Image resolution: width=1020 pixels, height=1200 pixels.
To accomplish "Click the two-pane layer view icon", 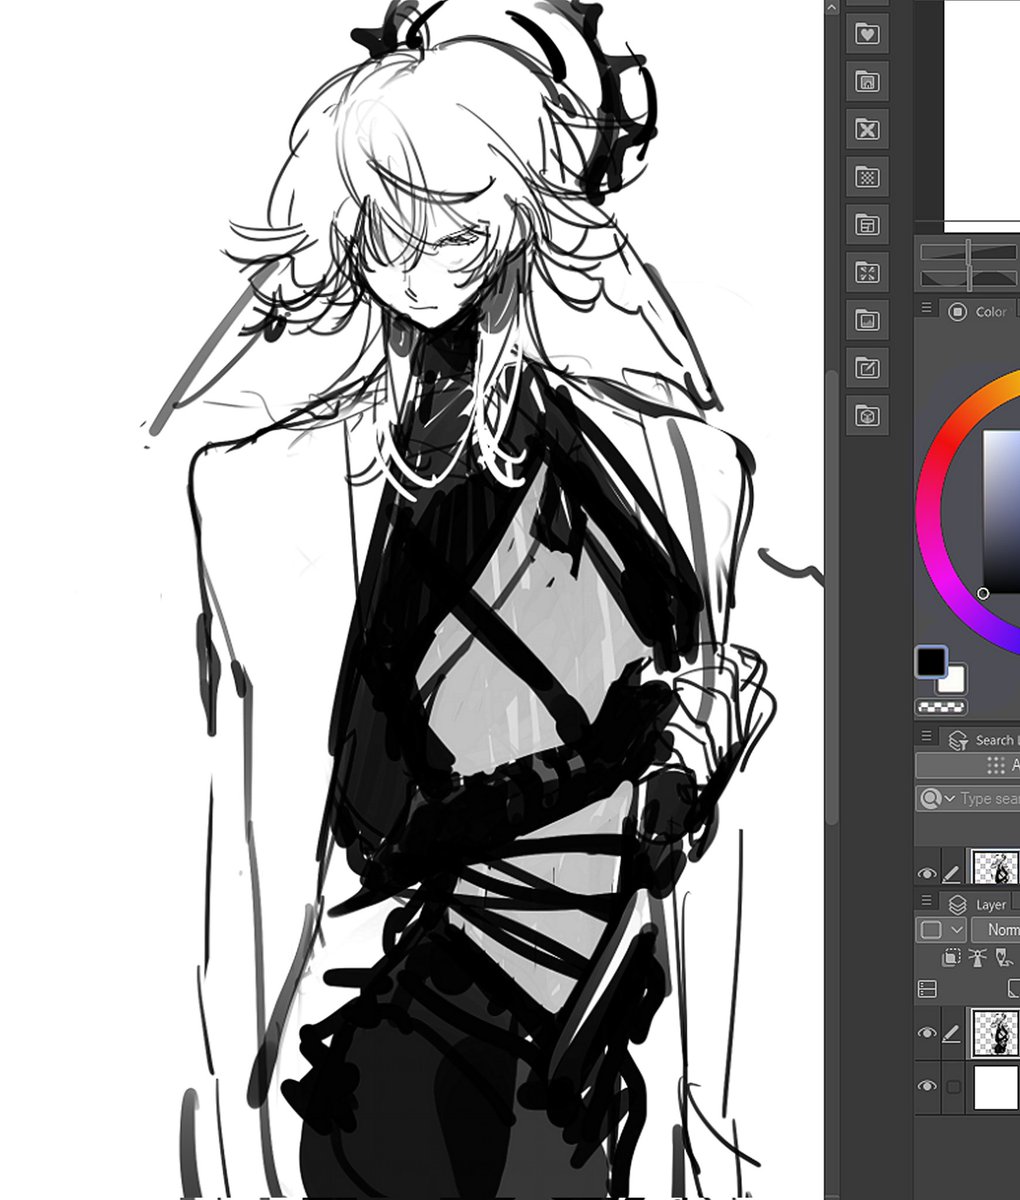I will coord(928,989).
